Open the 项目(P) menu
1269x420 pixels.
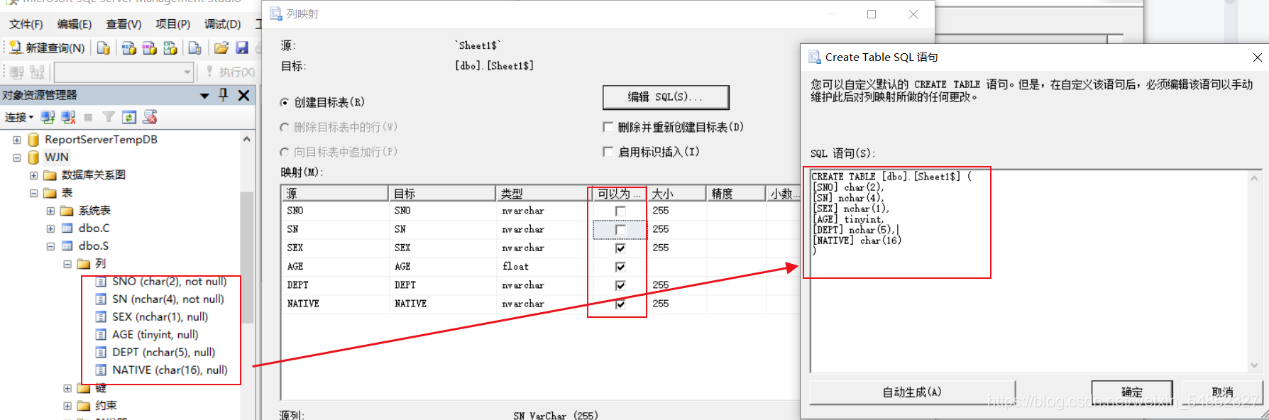[173, 24]
